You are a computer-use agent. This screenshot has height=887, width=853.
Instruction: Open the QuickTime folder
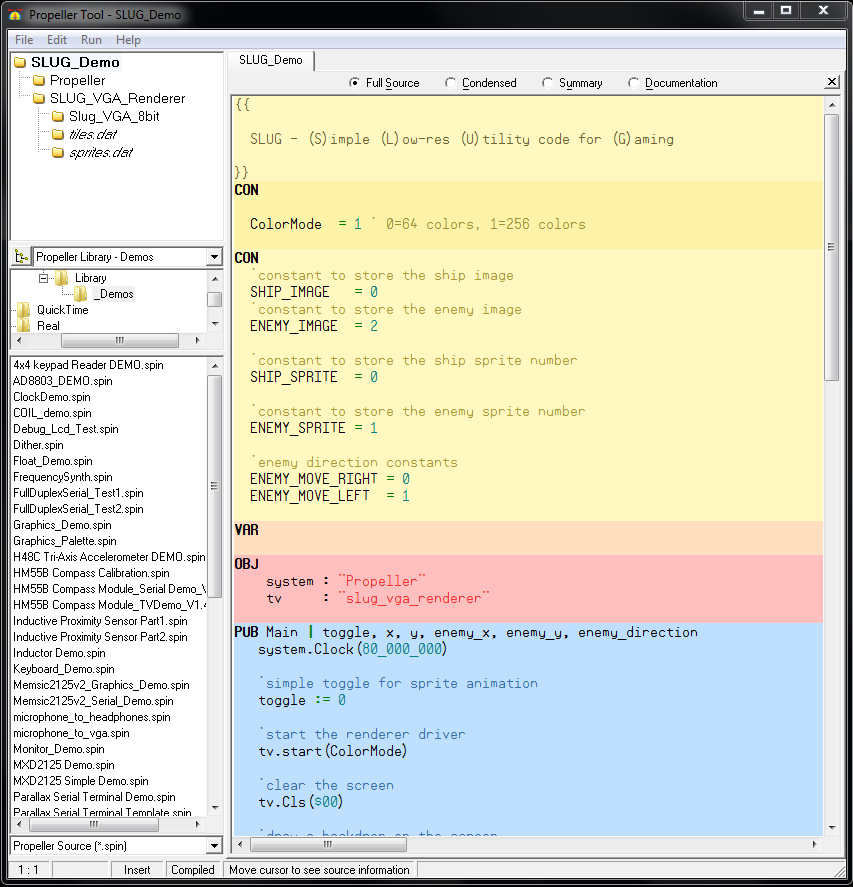[x=62, y=310]
